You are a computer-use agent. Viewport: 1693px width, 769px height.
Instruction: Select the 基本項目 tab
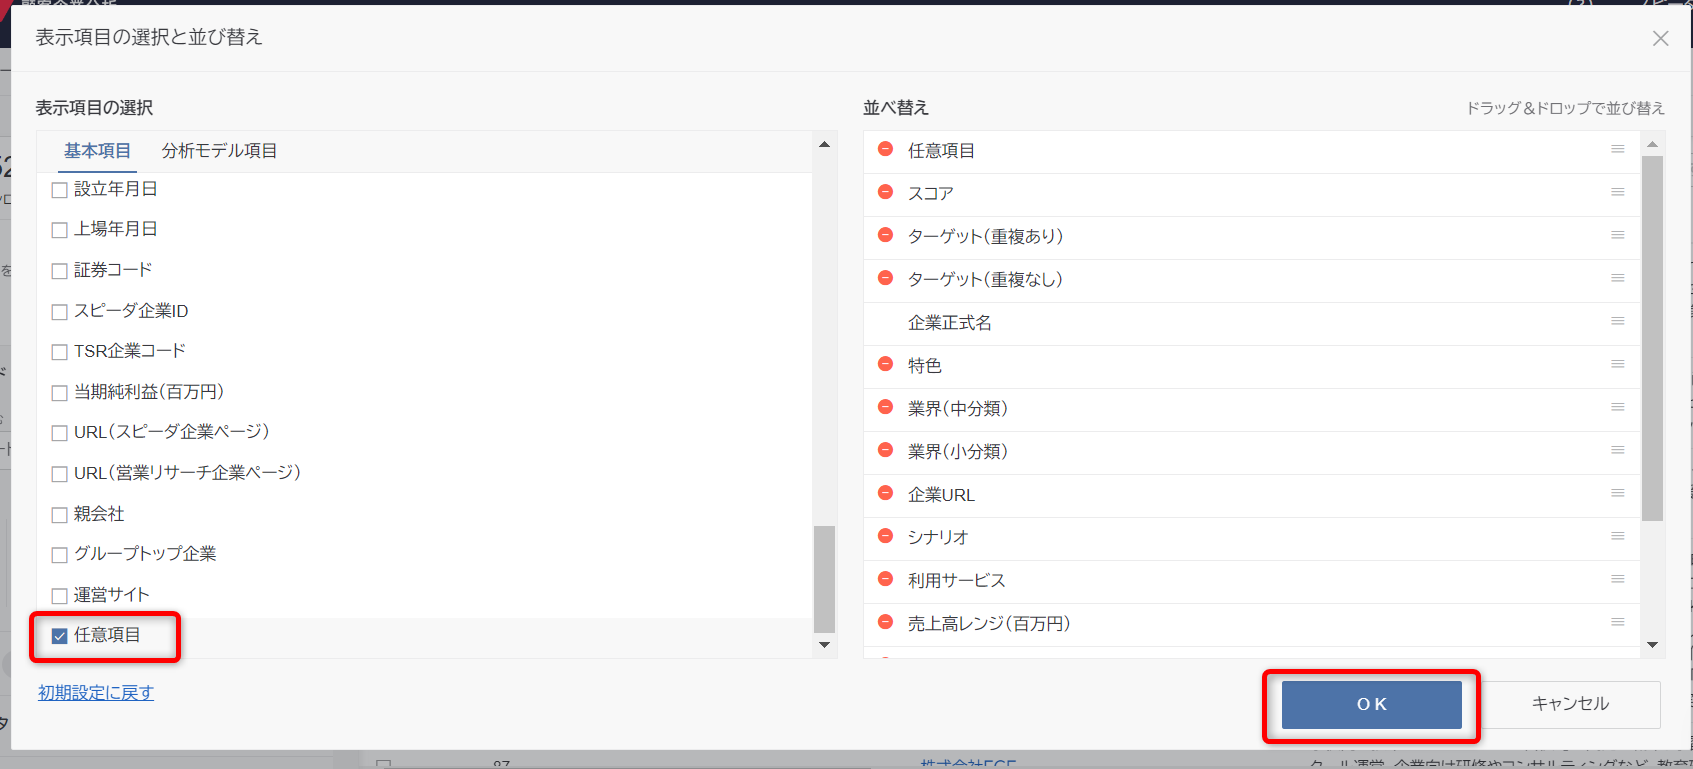click(x=97, y=151)
